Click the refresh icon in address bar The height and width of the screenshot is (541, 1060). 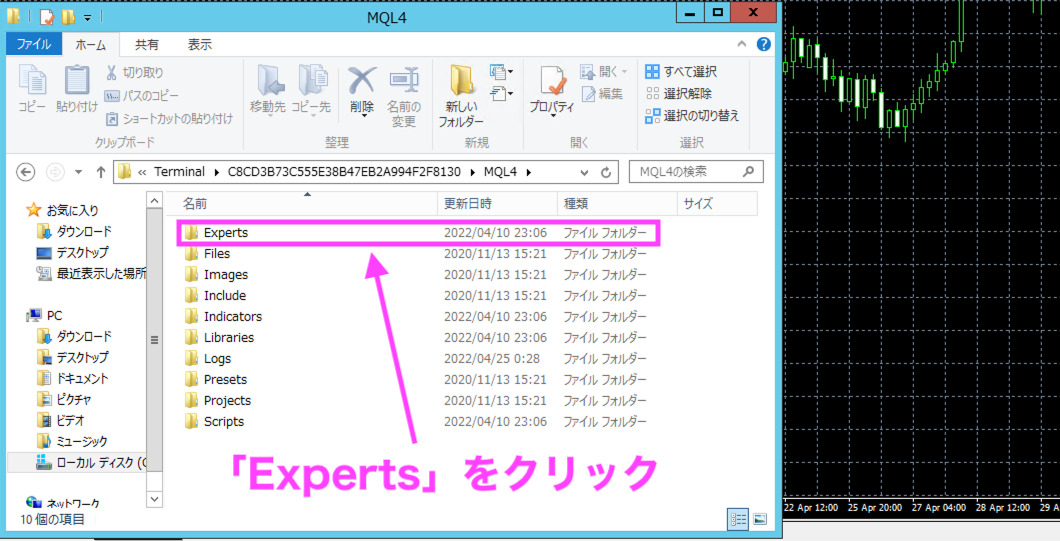click(x=606, y=172)
